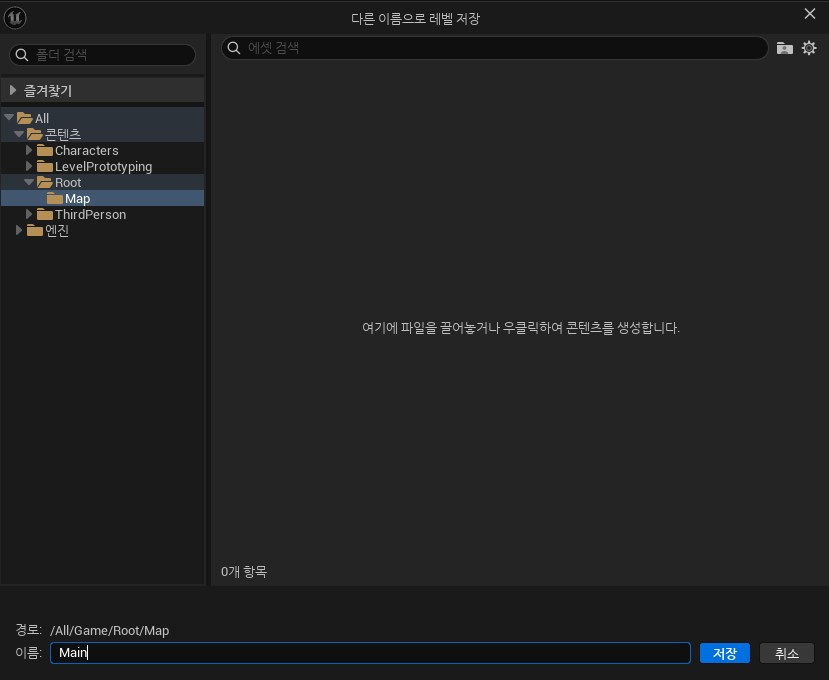Expand the LevelPrototyping folder arrow
This screenshot has height=680, width=829.
click(29, 166)
